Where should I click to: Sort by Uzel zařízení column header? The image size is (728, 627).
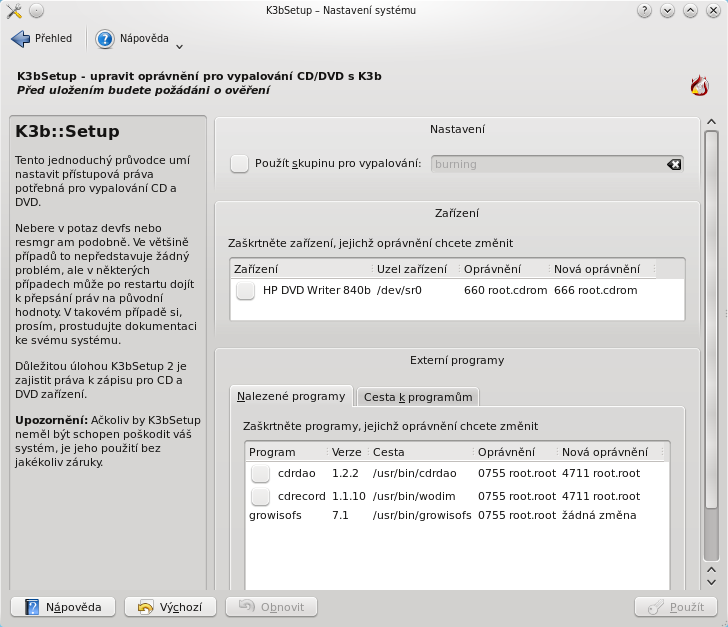pyautogui.click(x=416, y=269)
